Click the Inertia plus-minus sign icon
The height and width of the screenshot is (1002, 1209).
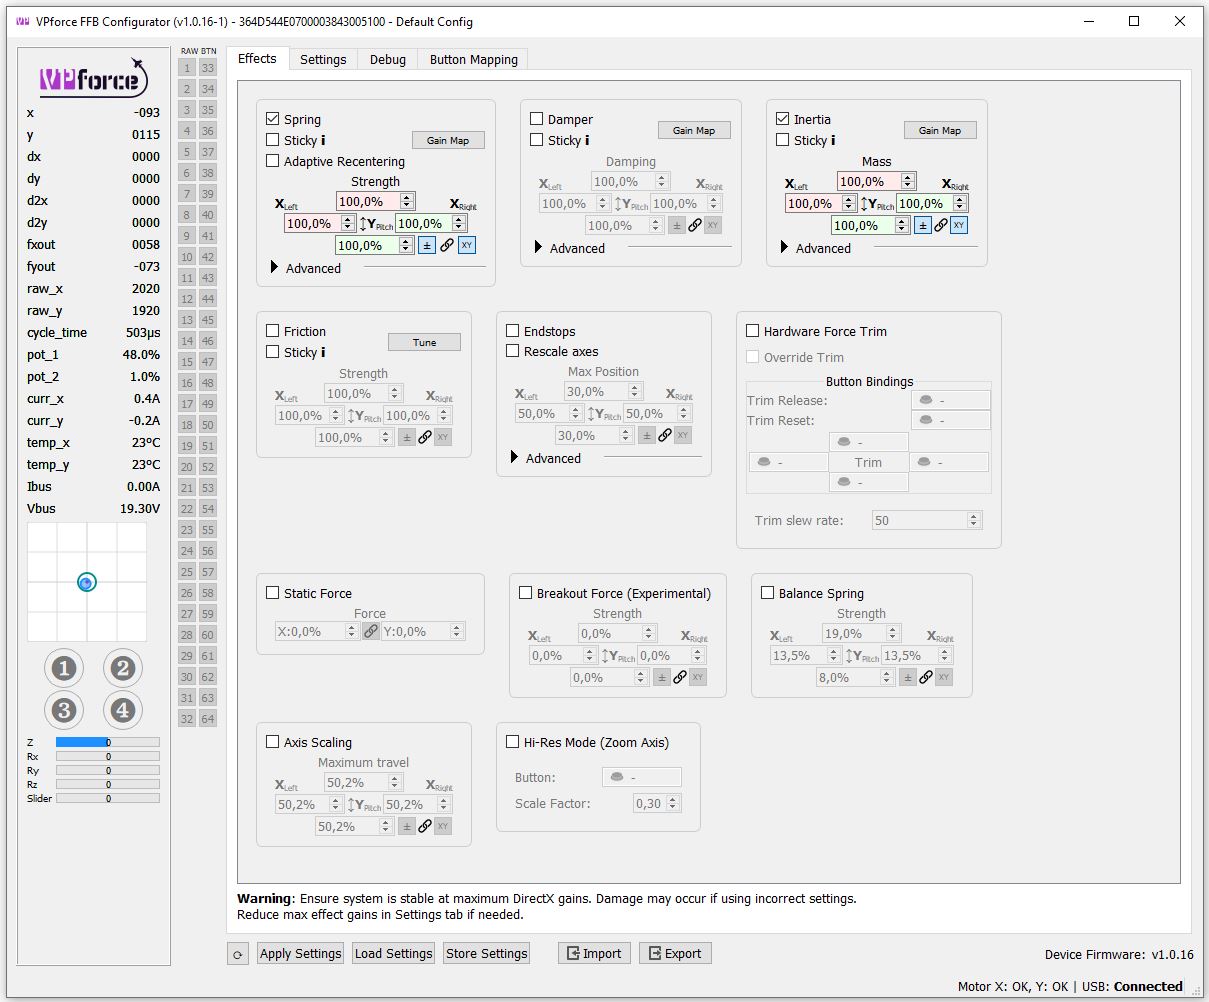[923, 225]
